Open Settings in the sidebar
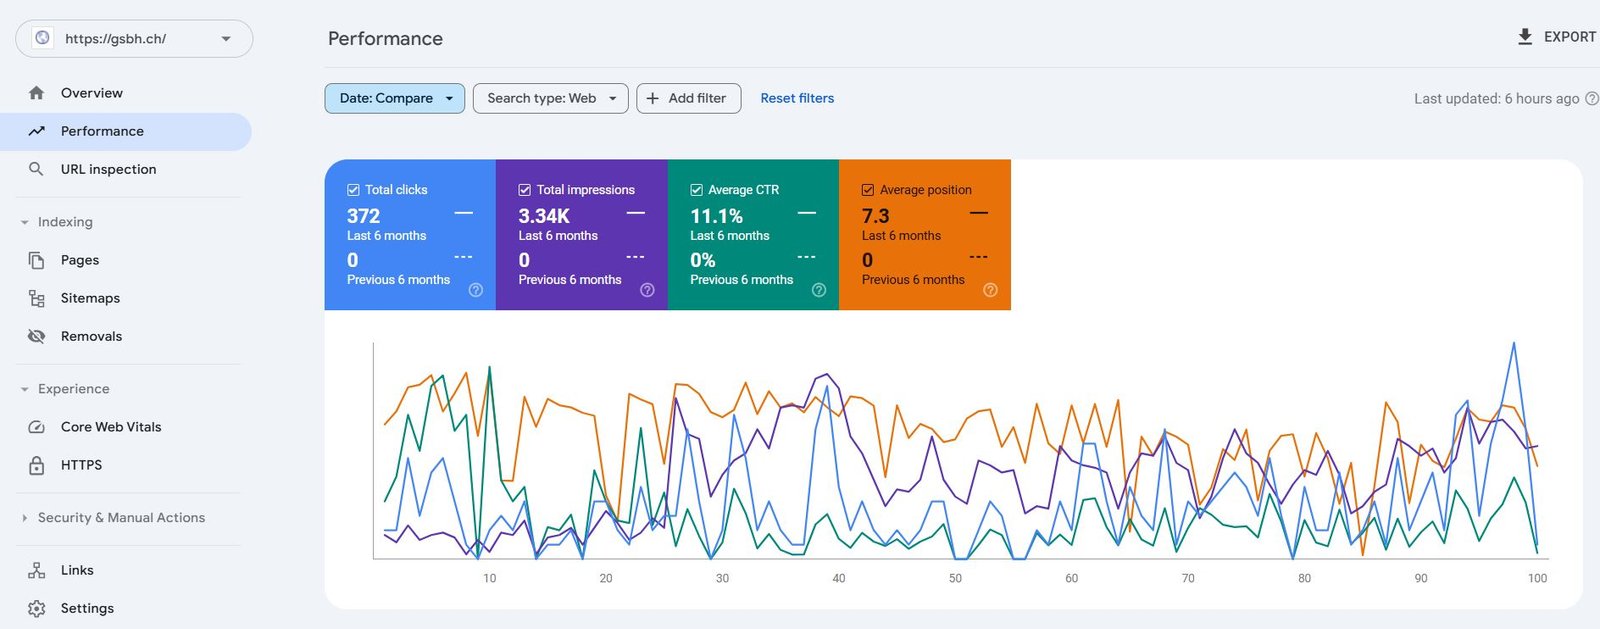 pos(87,608)
